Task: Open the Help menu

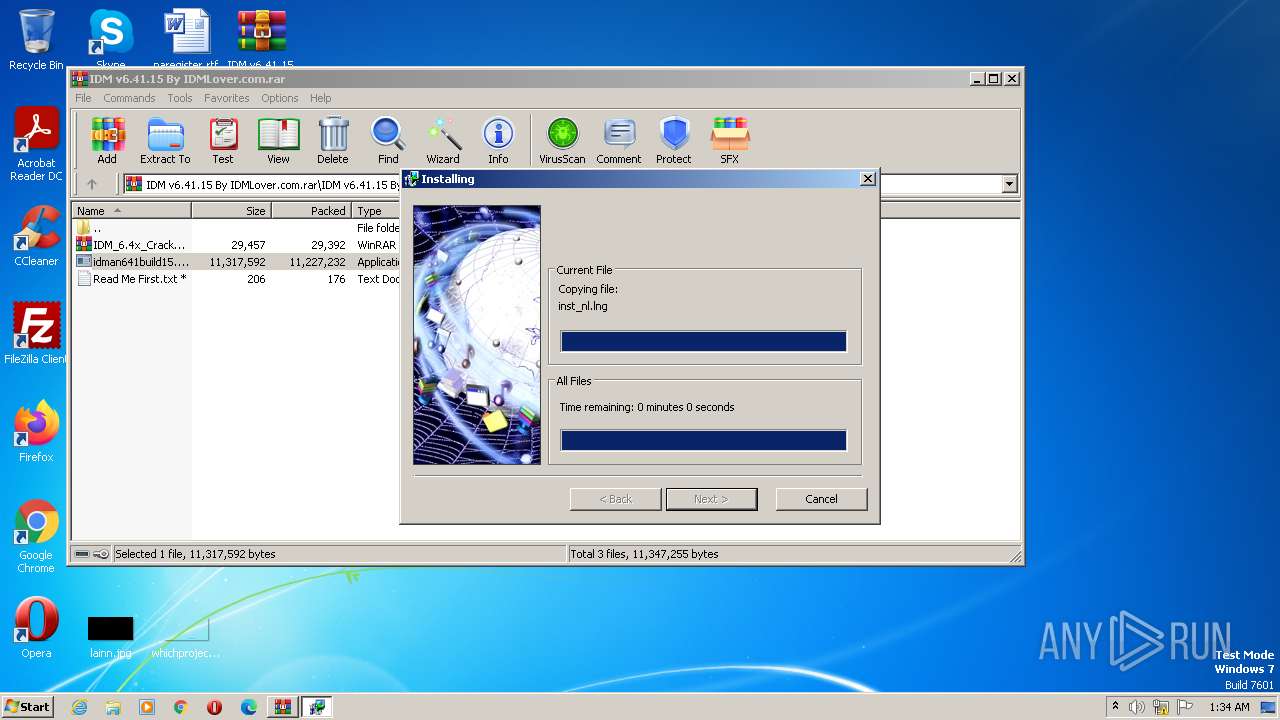Action: point(320,98)
